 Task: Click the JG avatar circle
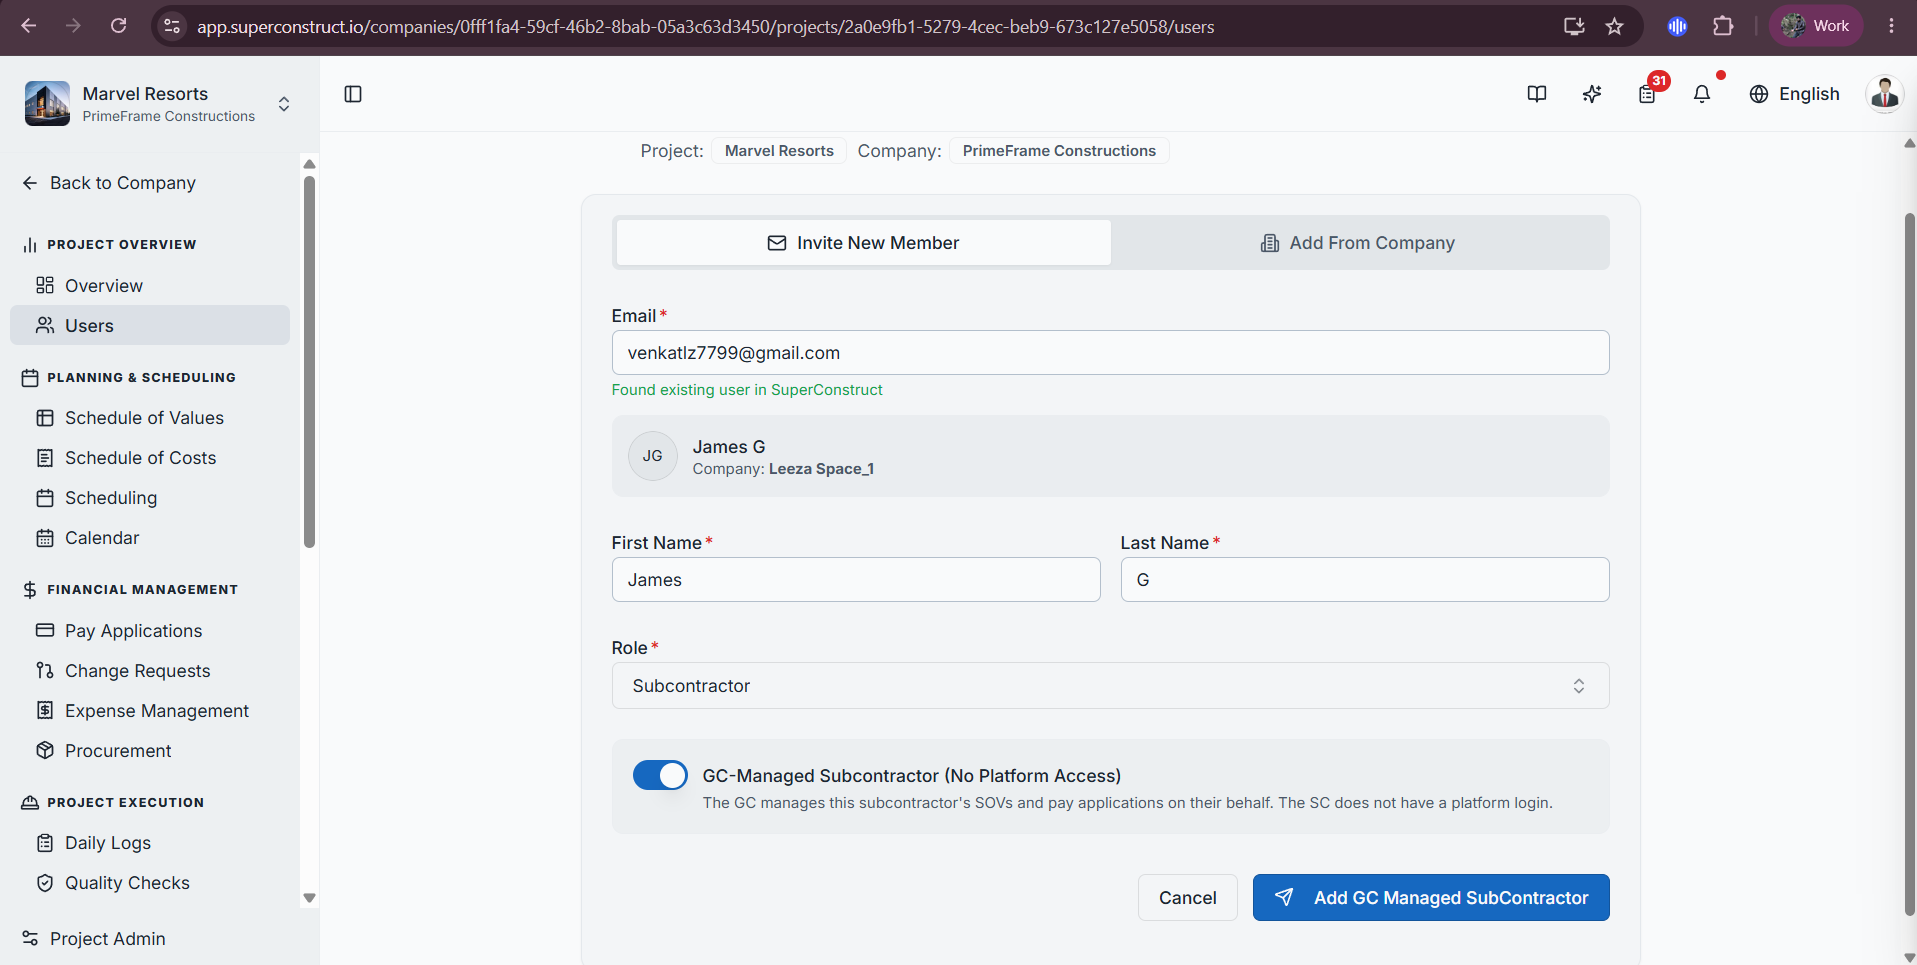coord(653,456)
